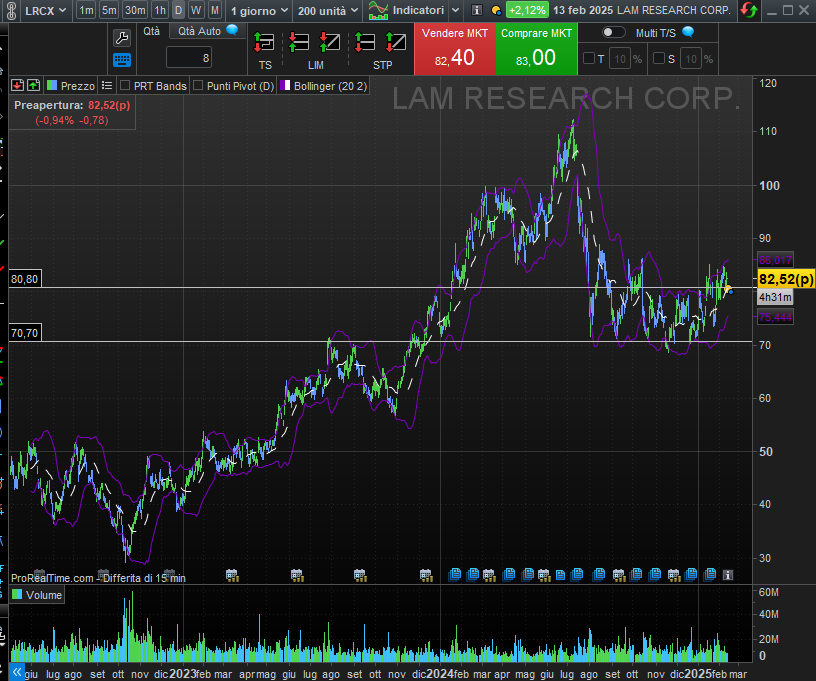Image resolution: width=816 pixels, height=681 pixels.
Task: Switch to the 5m timeframe
Action: 109,10
